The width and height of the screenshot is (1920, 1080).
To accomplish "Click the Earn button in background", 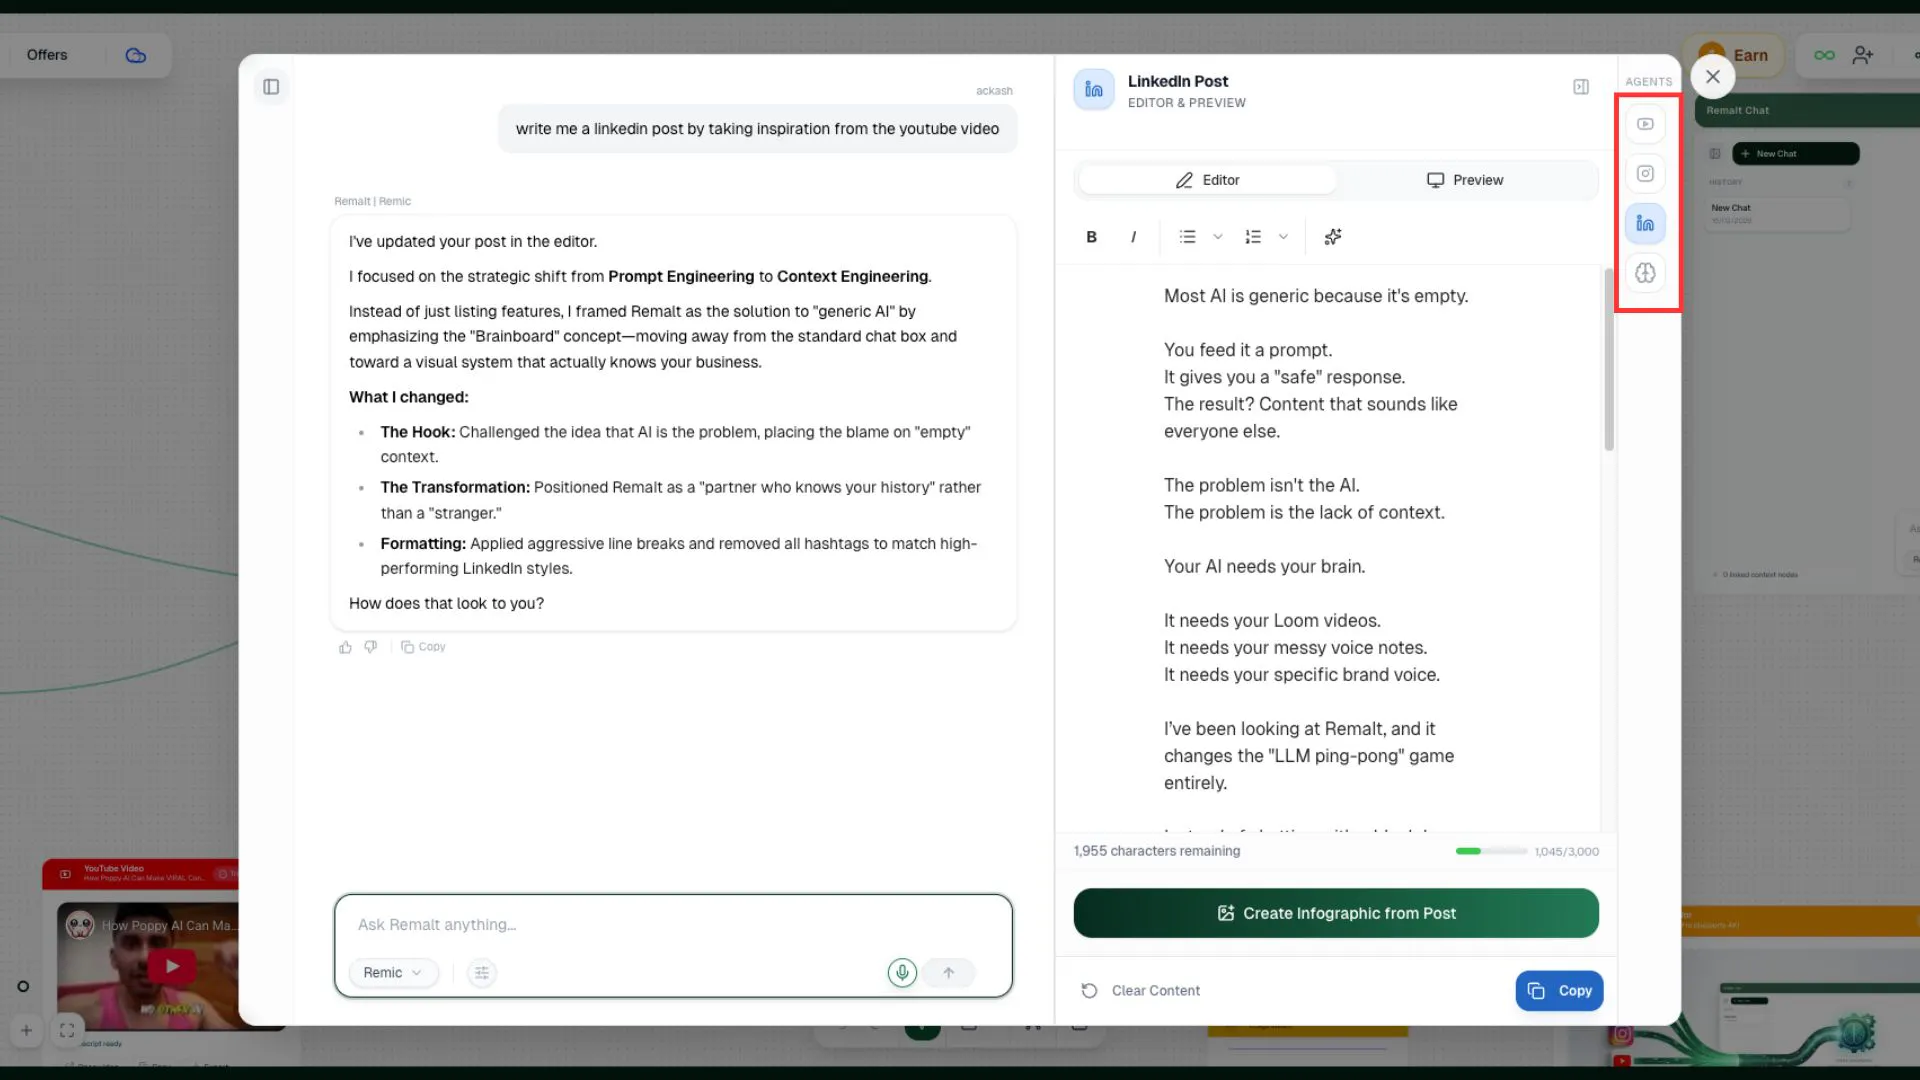I will (1735, 56).
